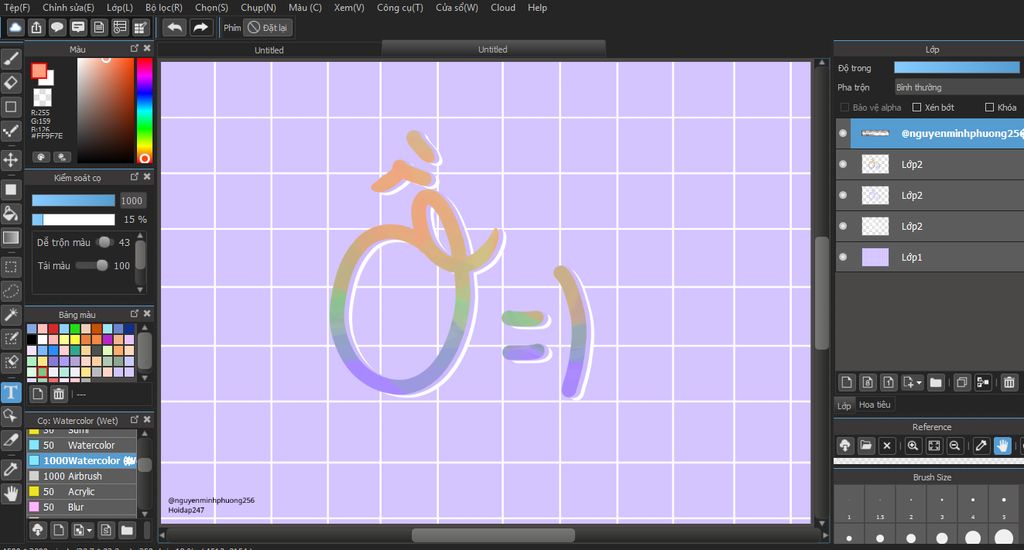Select the Hand pan tool in left toolbar
This screenshot has width=1024, height=550.
11,493
